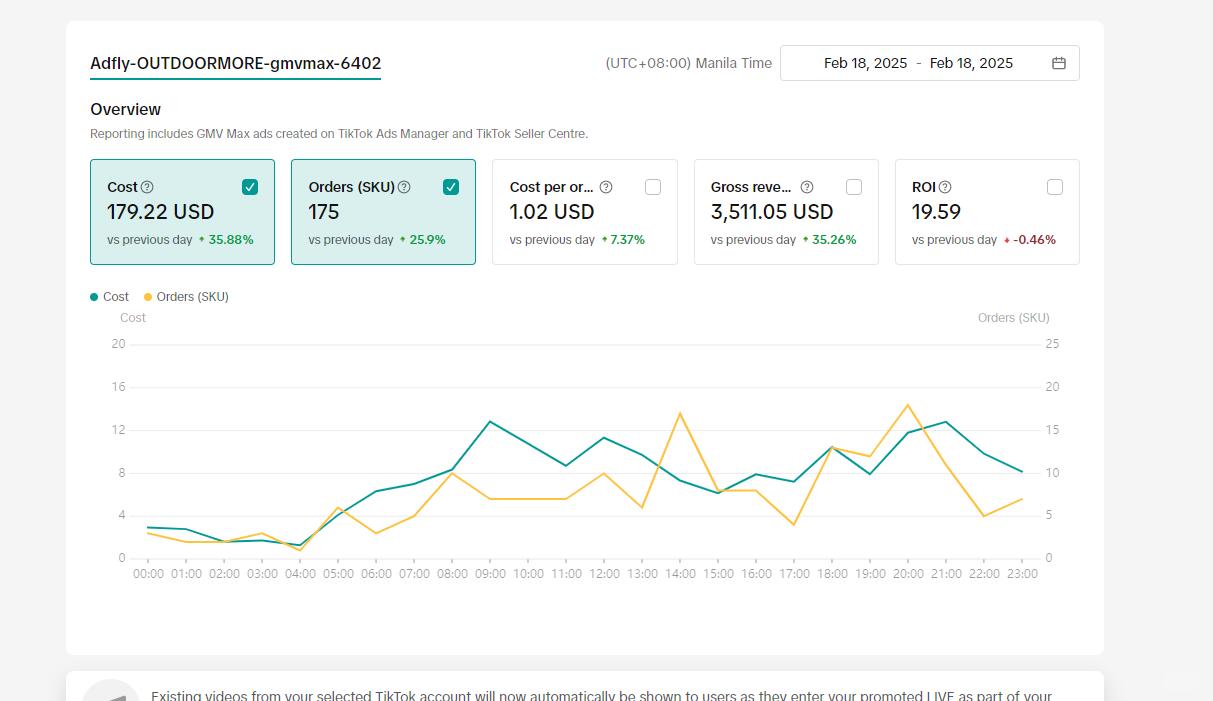Show help icon next to ROI
Viewport: 1213px width, 701px height.
[945, 187]
